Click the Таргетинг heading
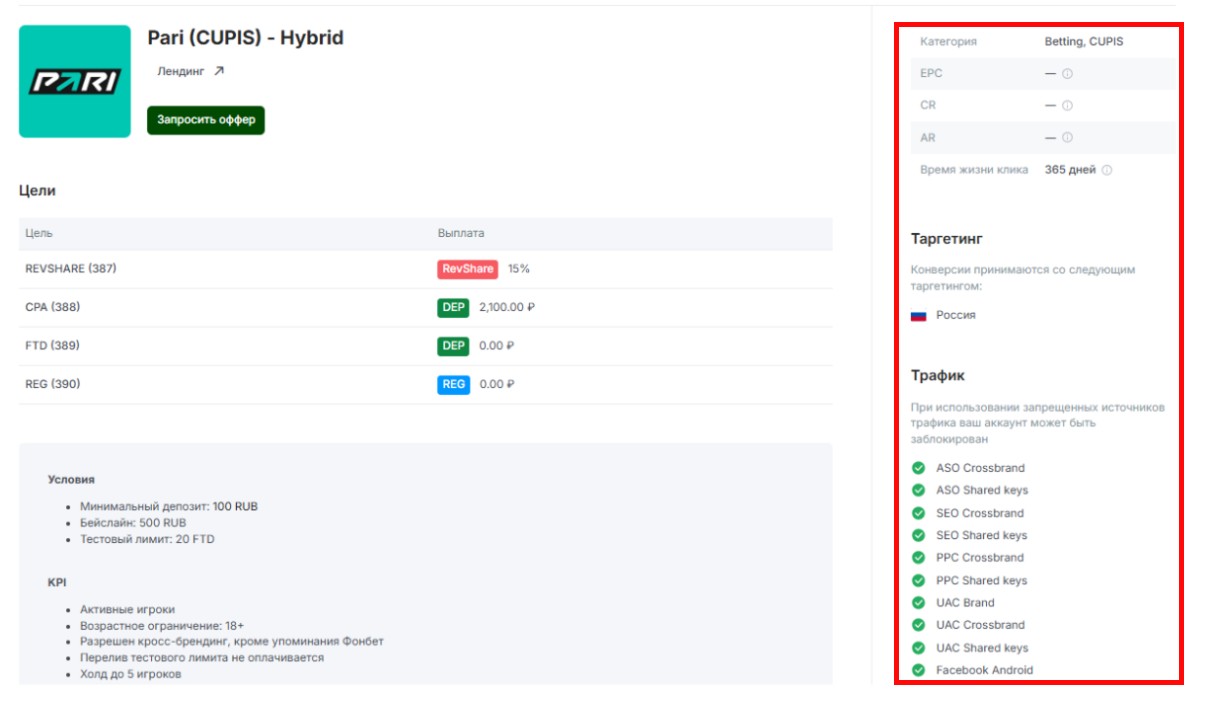The image size is (1206, 702). click(x=947, y=239)
